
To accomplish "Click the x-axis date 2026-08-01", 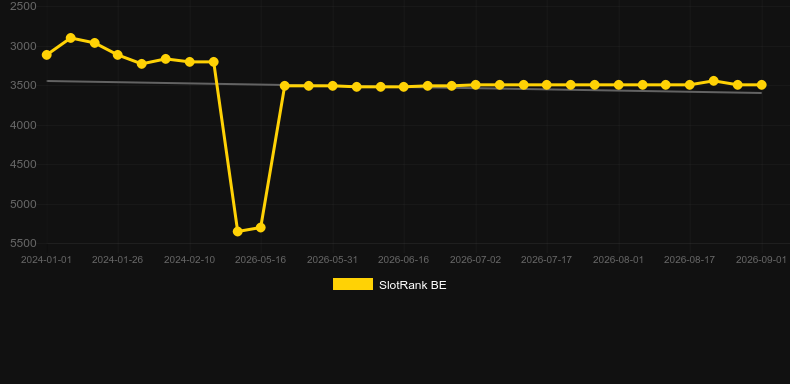I will [x=618, y=260].
